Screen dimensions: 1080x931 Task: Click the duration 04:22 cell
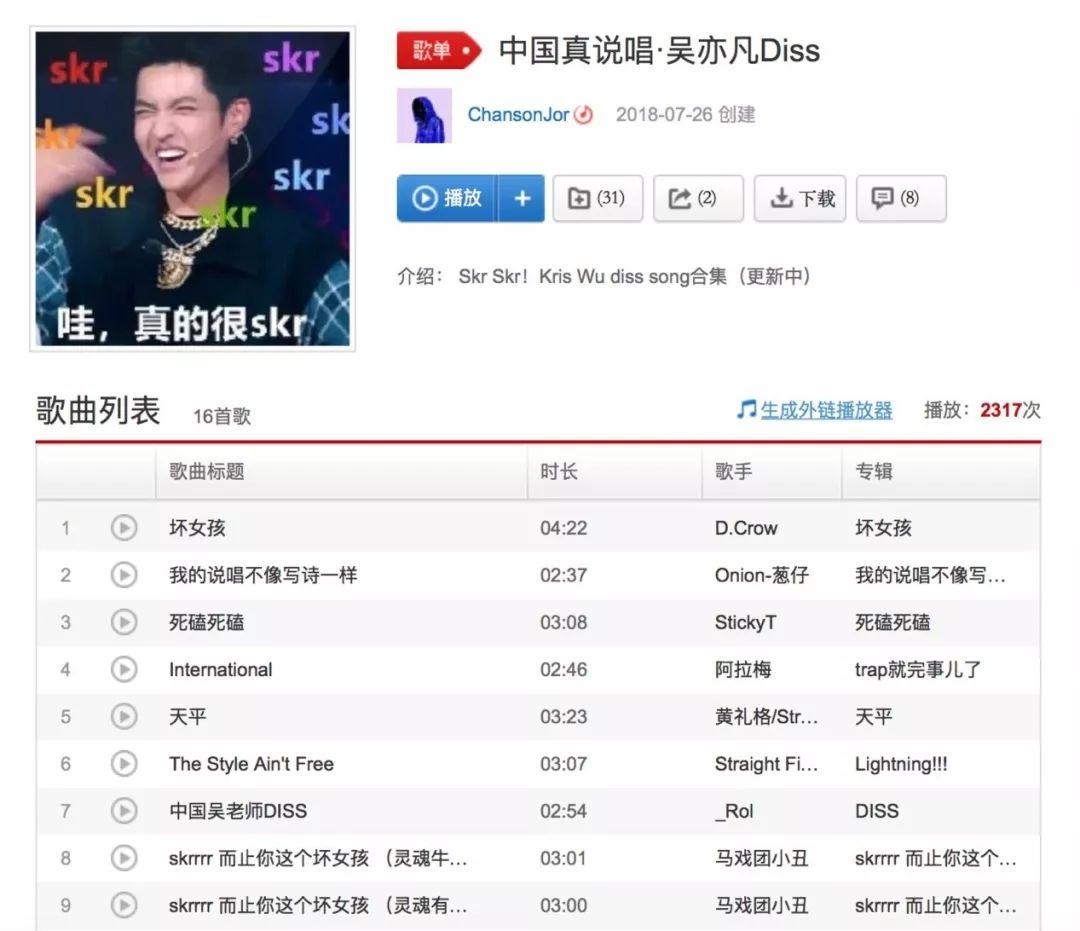pos(563,528)
